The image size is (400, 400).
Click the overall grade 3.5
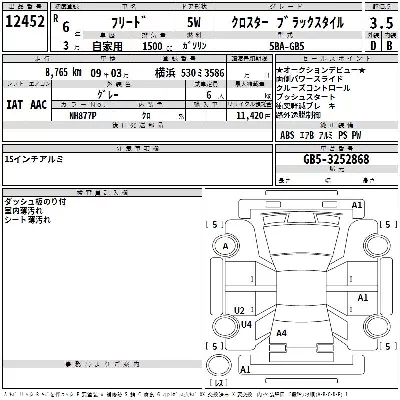click(381, 23)
